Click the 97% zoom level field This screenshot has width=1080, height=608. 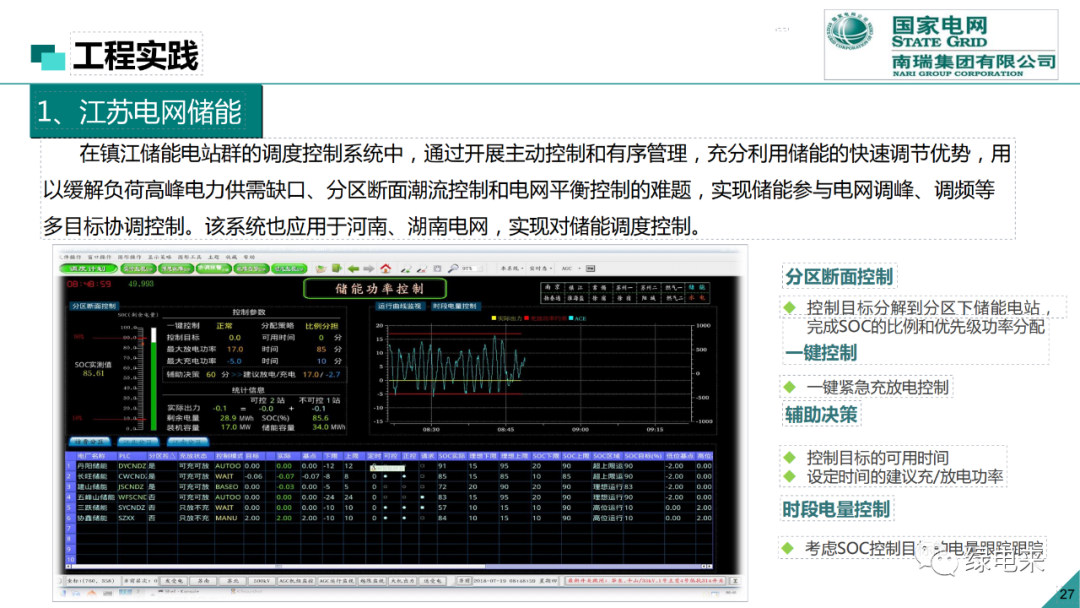[x=472, y=269]
